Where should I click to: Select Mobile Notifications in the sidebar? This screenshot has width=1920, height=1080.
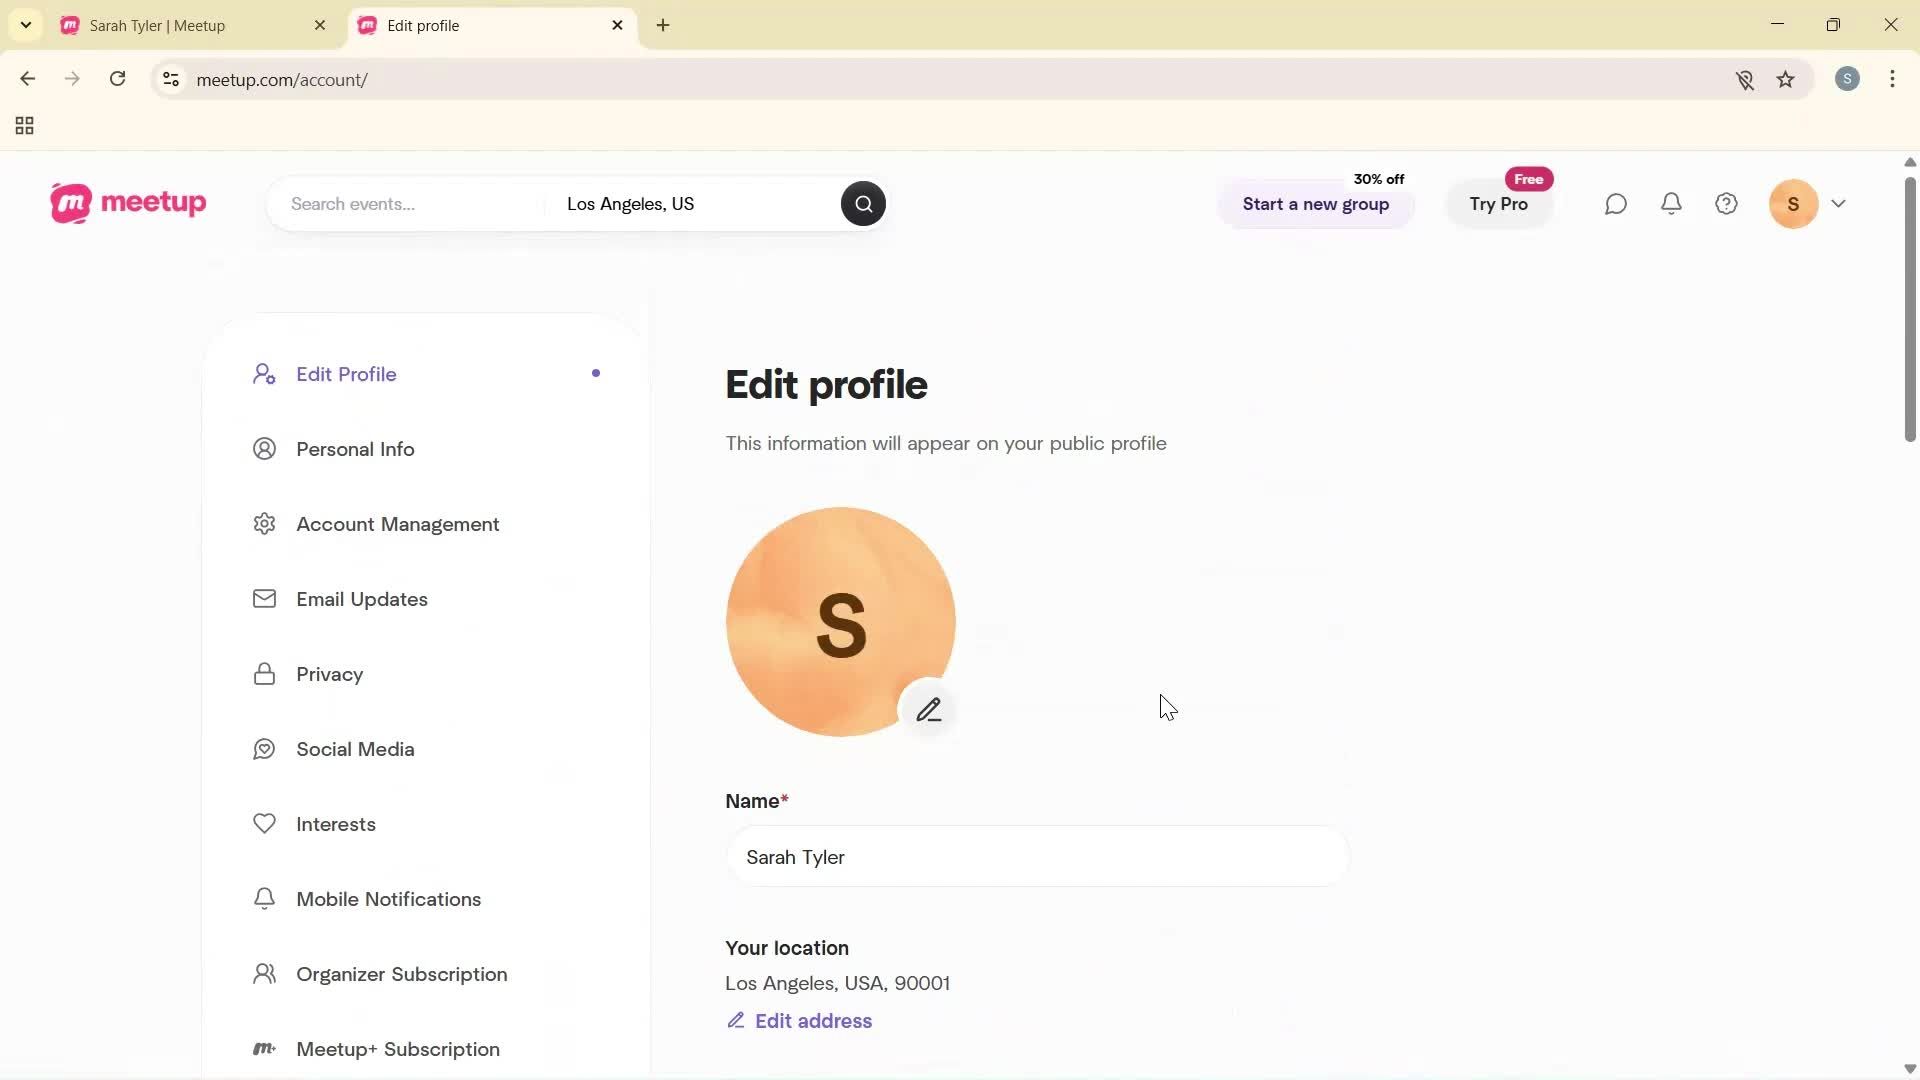(x=388, y=898)
